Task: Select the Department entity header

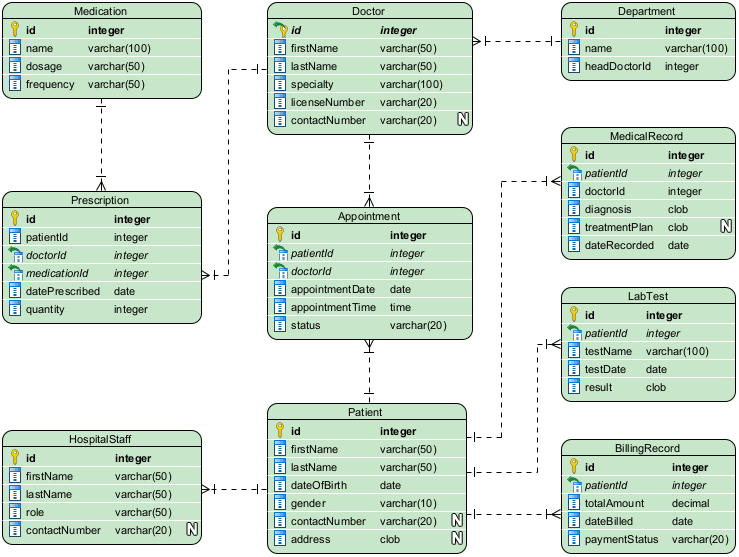Action: pos(646,11)
